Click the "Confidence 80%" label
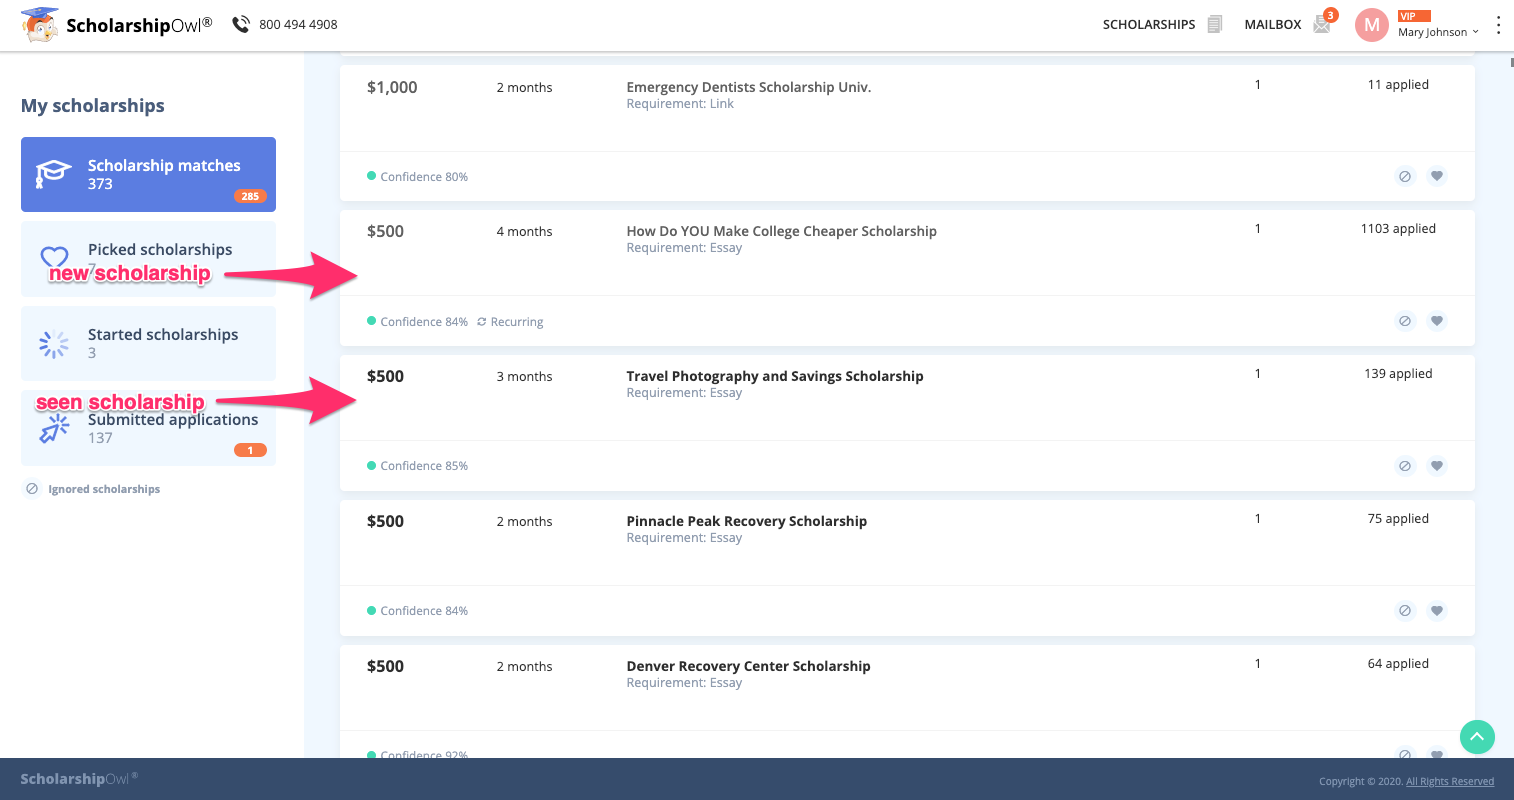 click(424, 177)
